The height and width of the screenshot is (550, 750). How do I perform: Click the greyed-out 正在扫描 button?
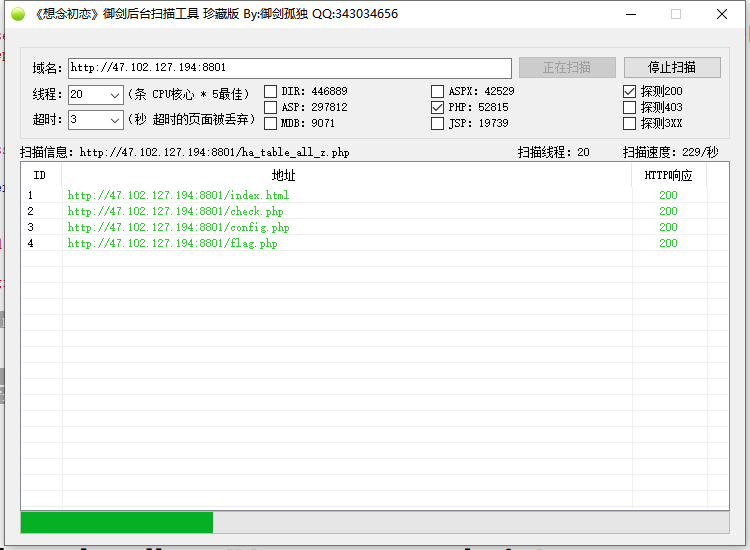coord(567,67)
